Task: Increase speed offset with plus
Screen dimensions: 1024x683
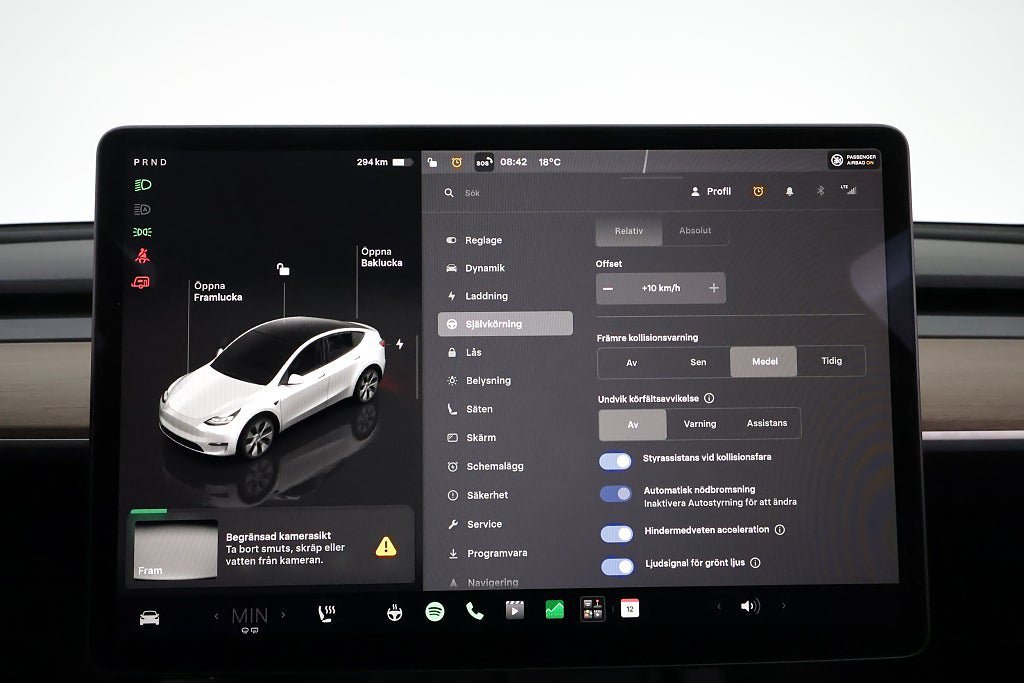Action: coord(714,288)
